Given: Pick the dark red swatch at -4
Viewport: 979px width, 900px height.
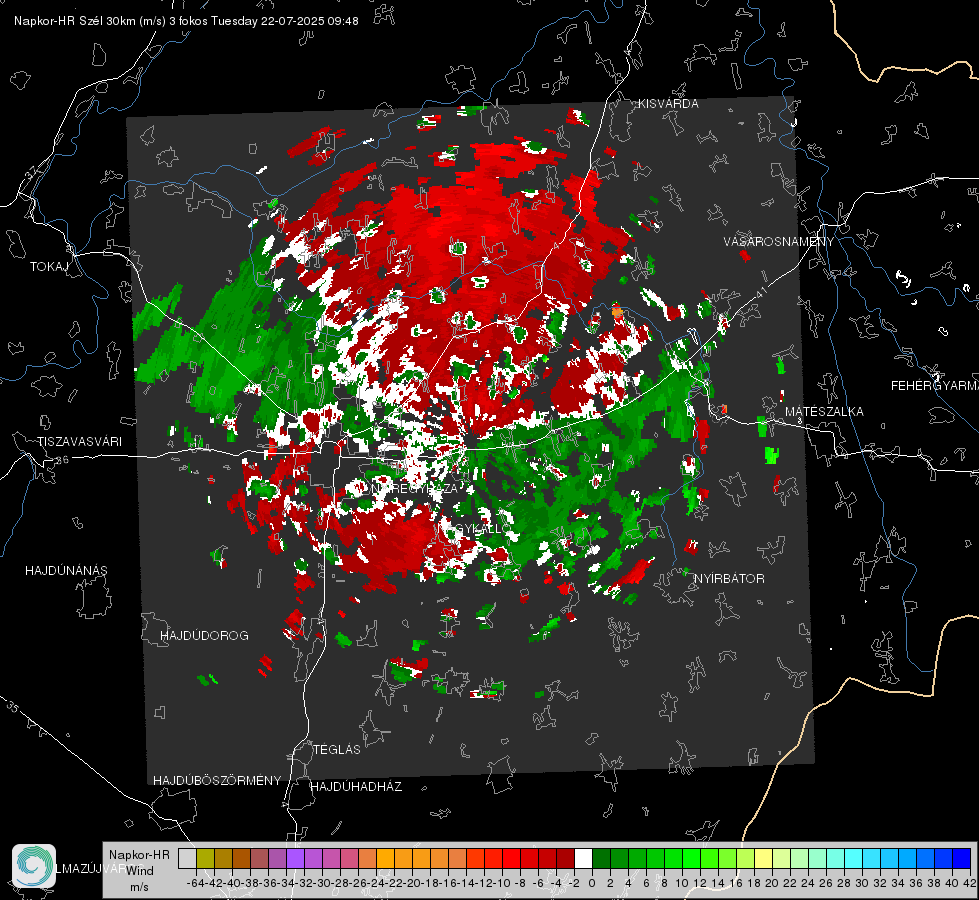Looking at the screenshot, I should click(x=565, y=859).
